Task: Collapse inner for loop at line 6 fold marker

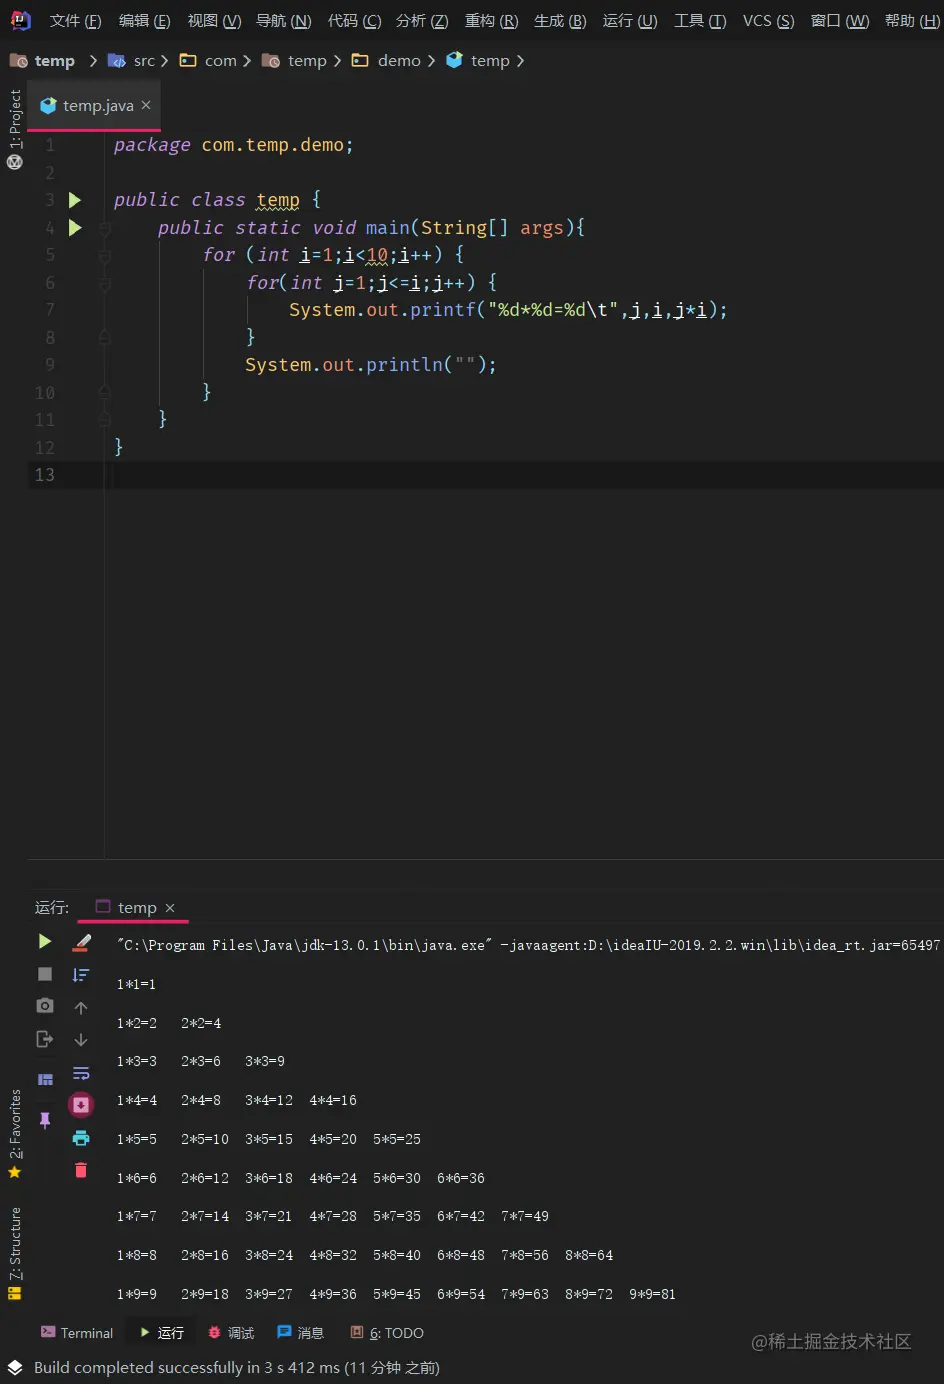Action: pyautogui.click(x=104, y=283)
